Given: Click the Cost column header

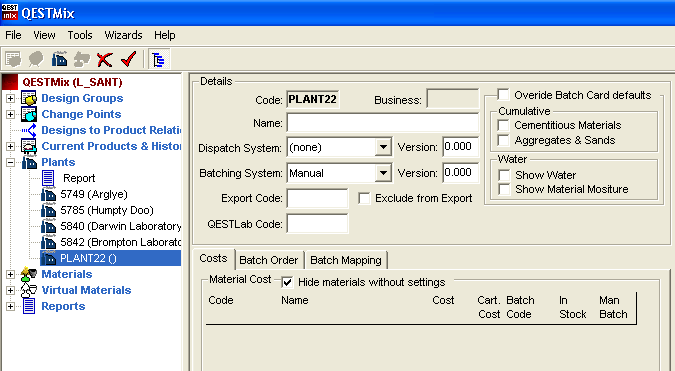Looking at the screenshot, I should [x=443, y=300].
